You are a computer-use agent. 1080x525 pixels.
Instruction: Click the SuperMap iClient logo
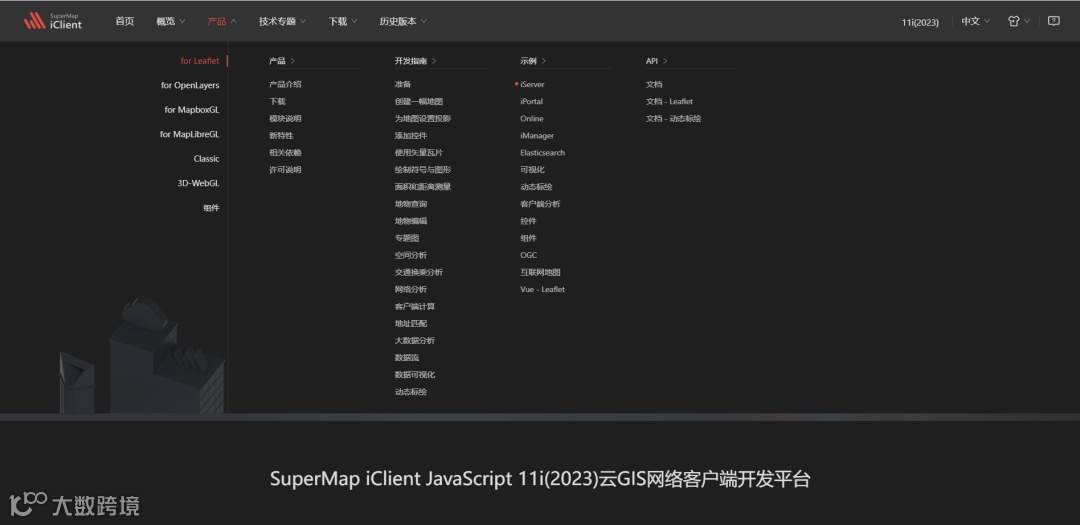point(53,21)
